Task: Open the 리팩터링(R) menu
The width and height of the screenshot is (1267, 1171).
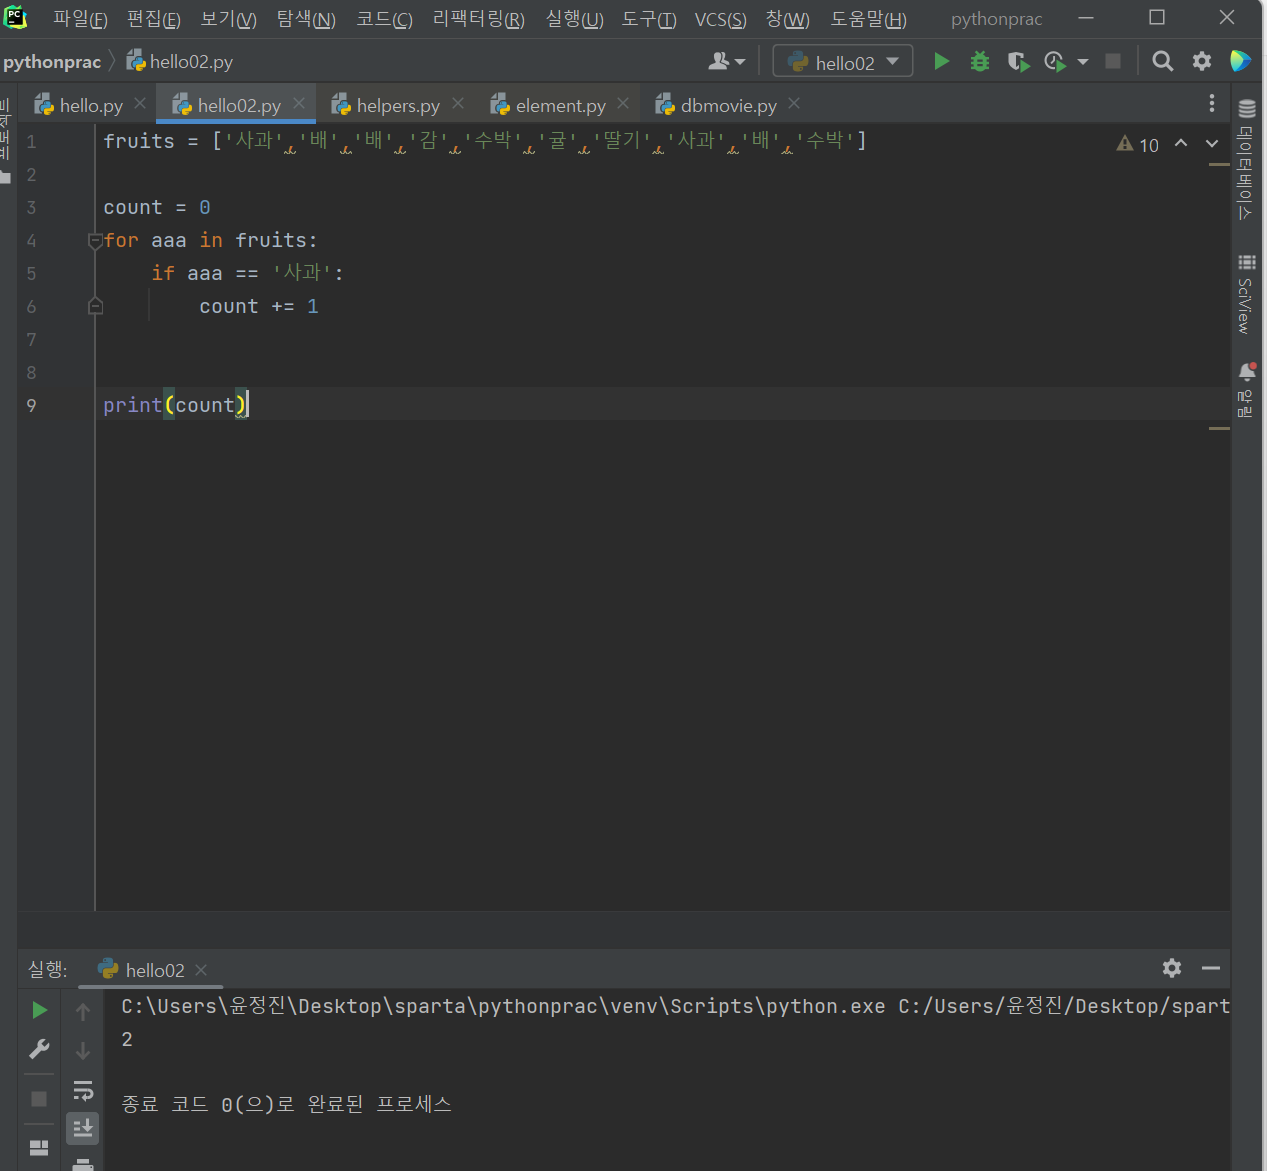Action: click(478, 19)
